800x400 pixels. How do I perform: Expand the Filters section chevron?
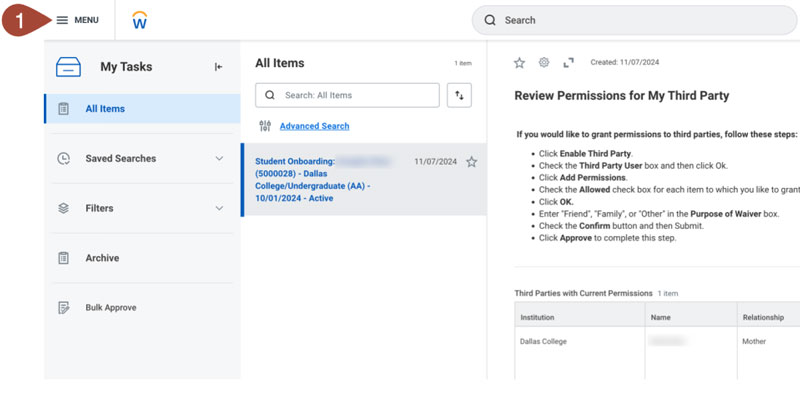click(x=219, y=208)
